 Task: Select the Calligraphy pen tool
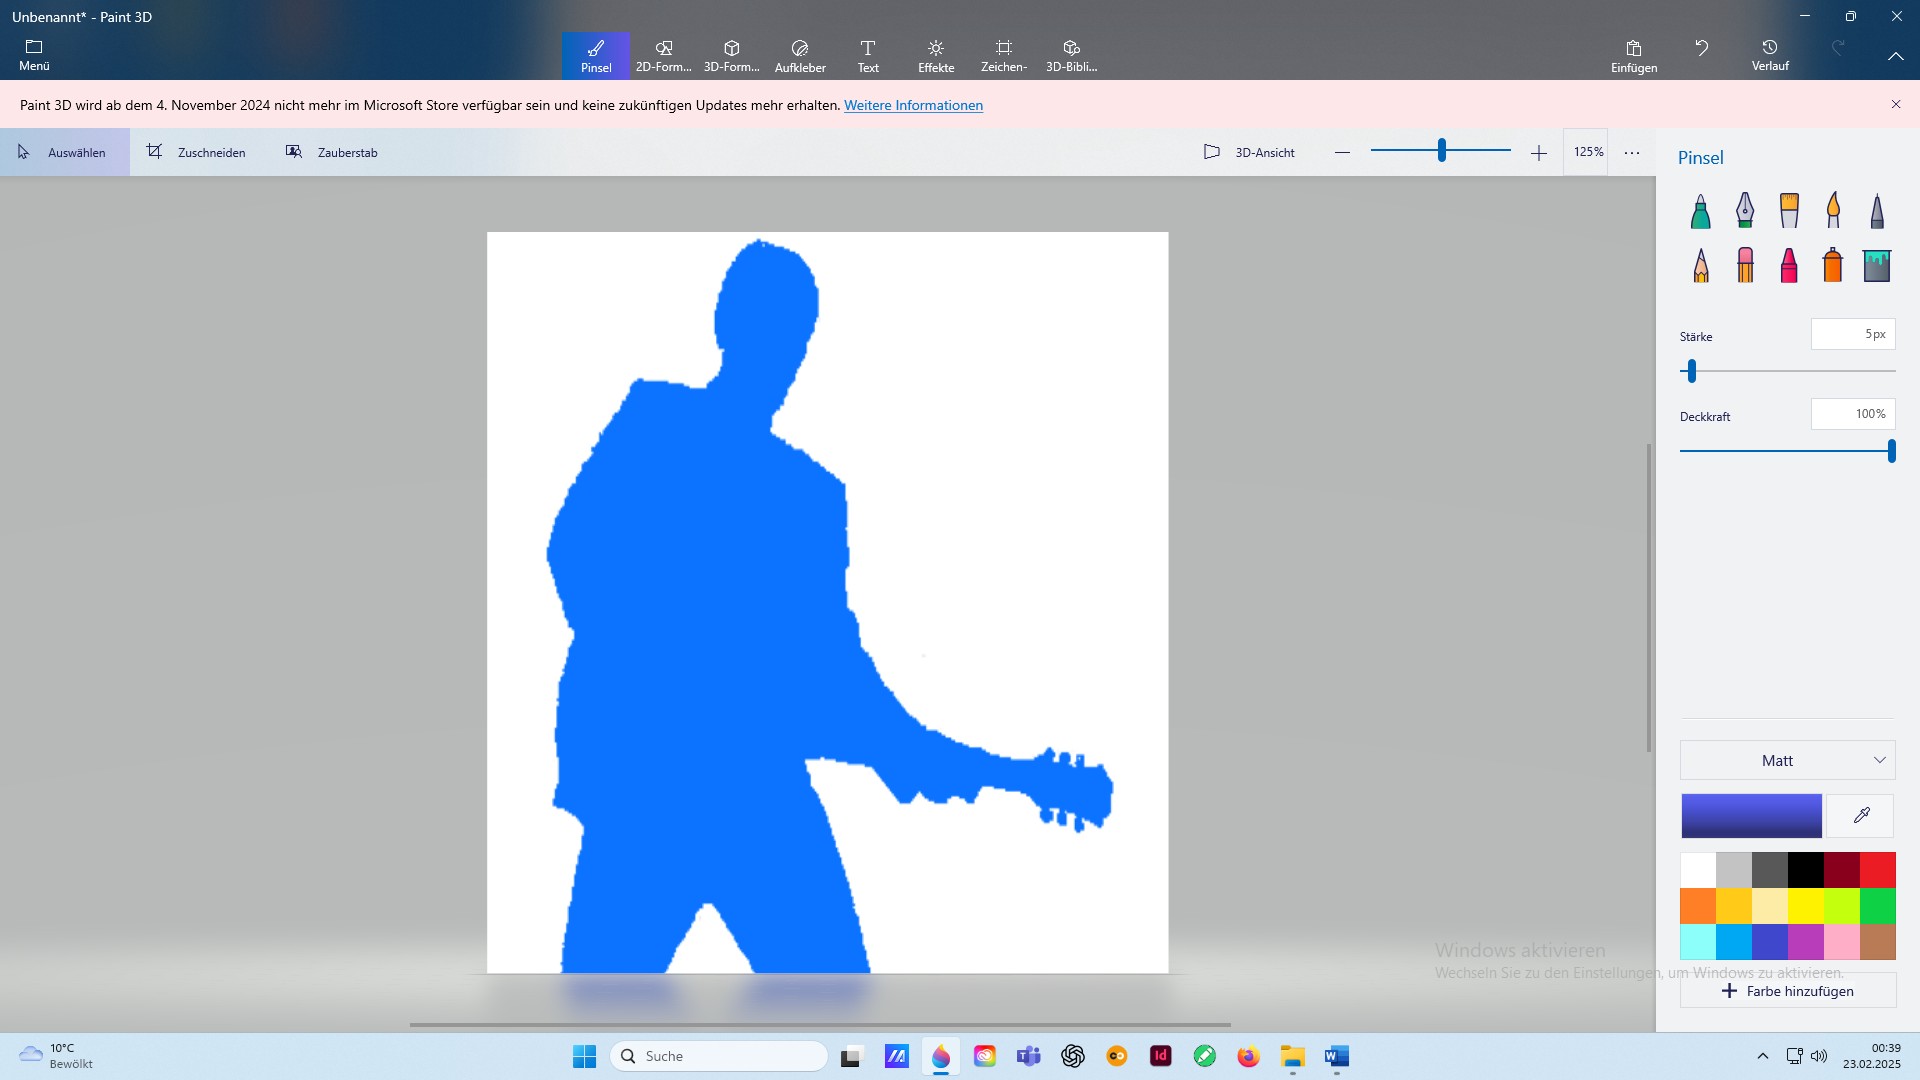tap(1744, 211)
